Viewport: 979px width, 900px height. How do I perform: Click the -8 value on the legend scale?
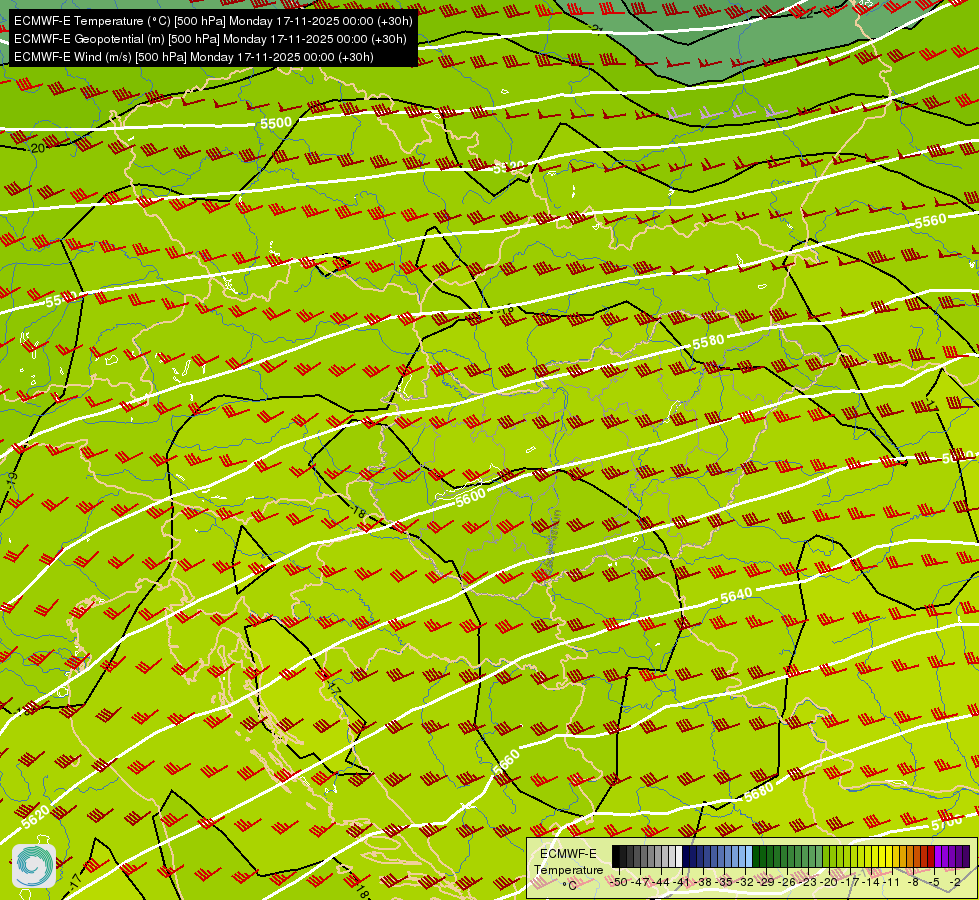pyautogui.click(x=915, y=882)
